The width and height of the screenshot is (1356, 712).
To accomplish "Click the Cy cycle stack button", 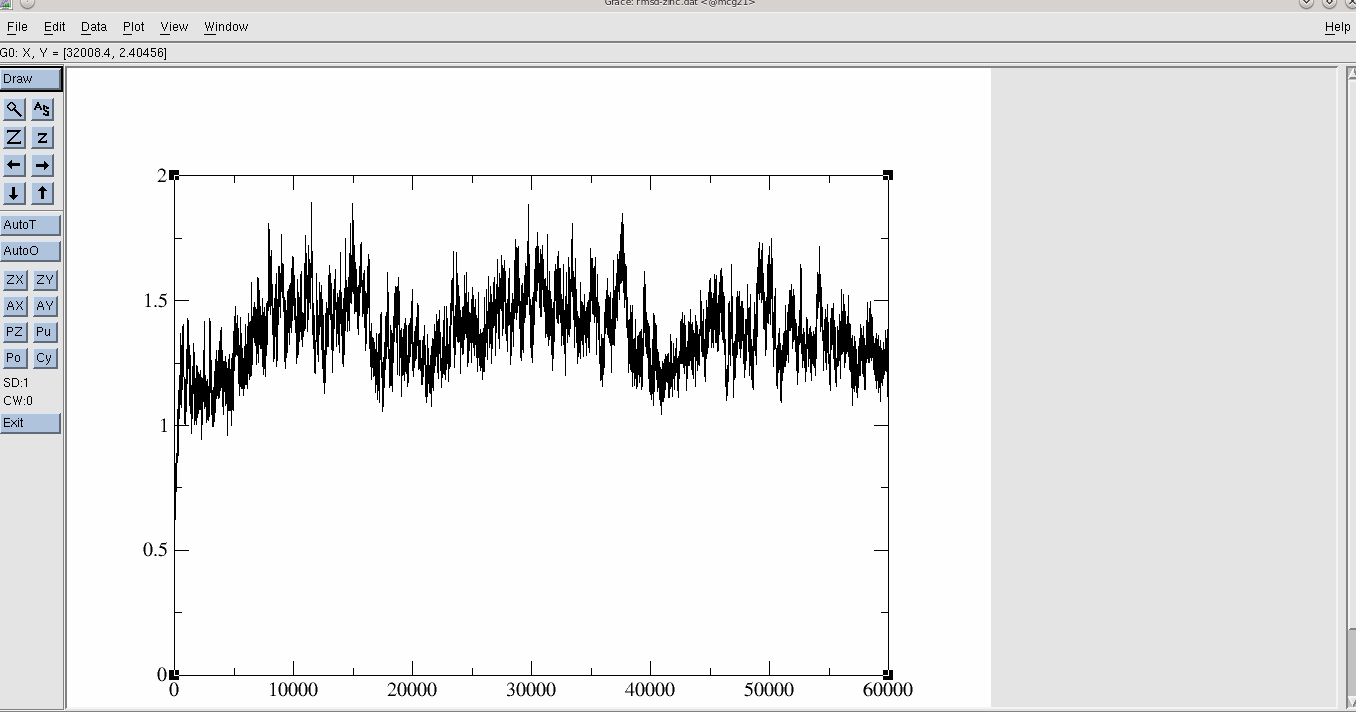I will pyautogui.click(x=44, y=358).
